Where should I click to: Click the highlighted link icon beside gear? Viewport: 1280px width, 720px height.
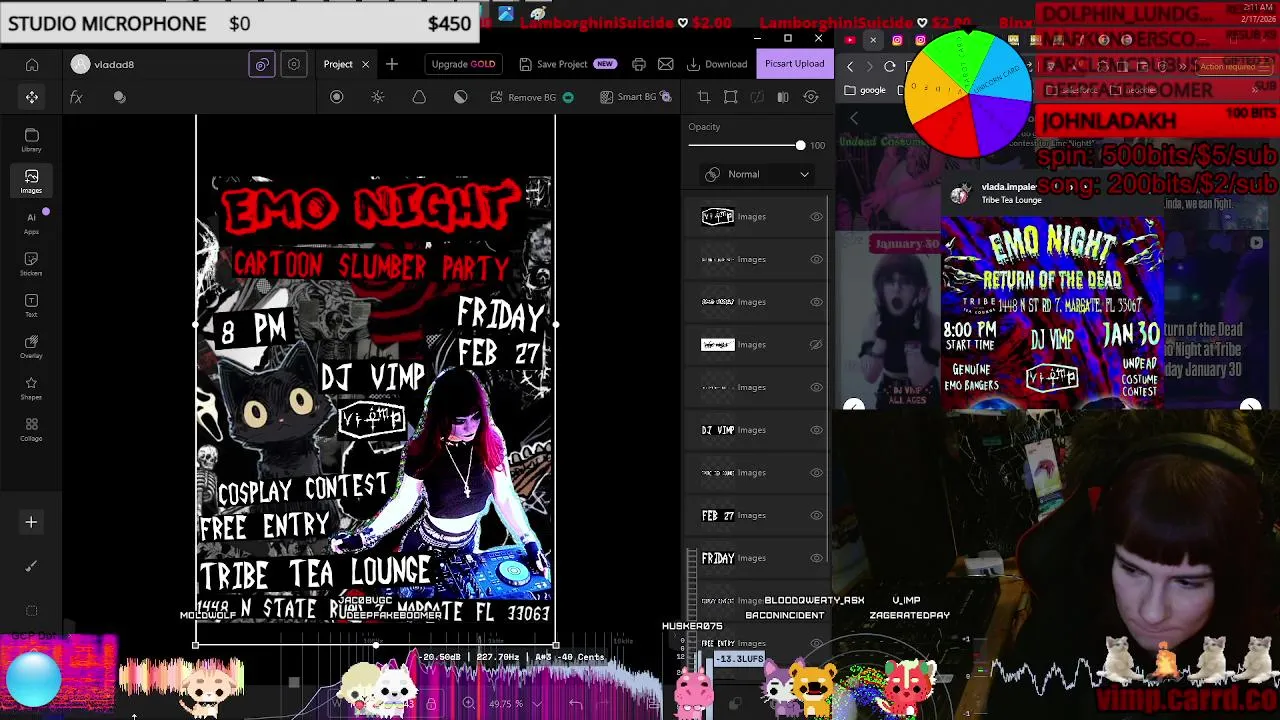click(x=262, y=64)
